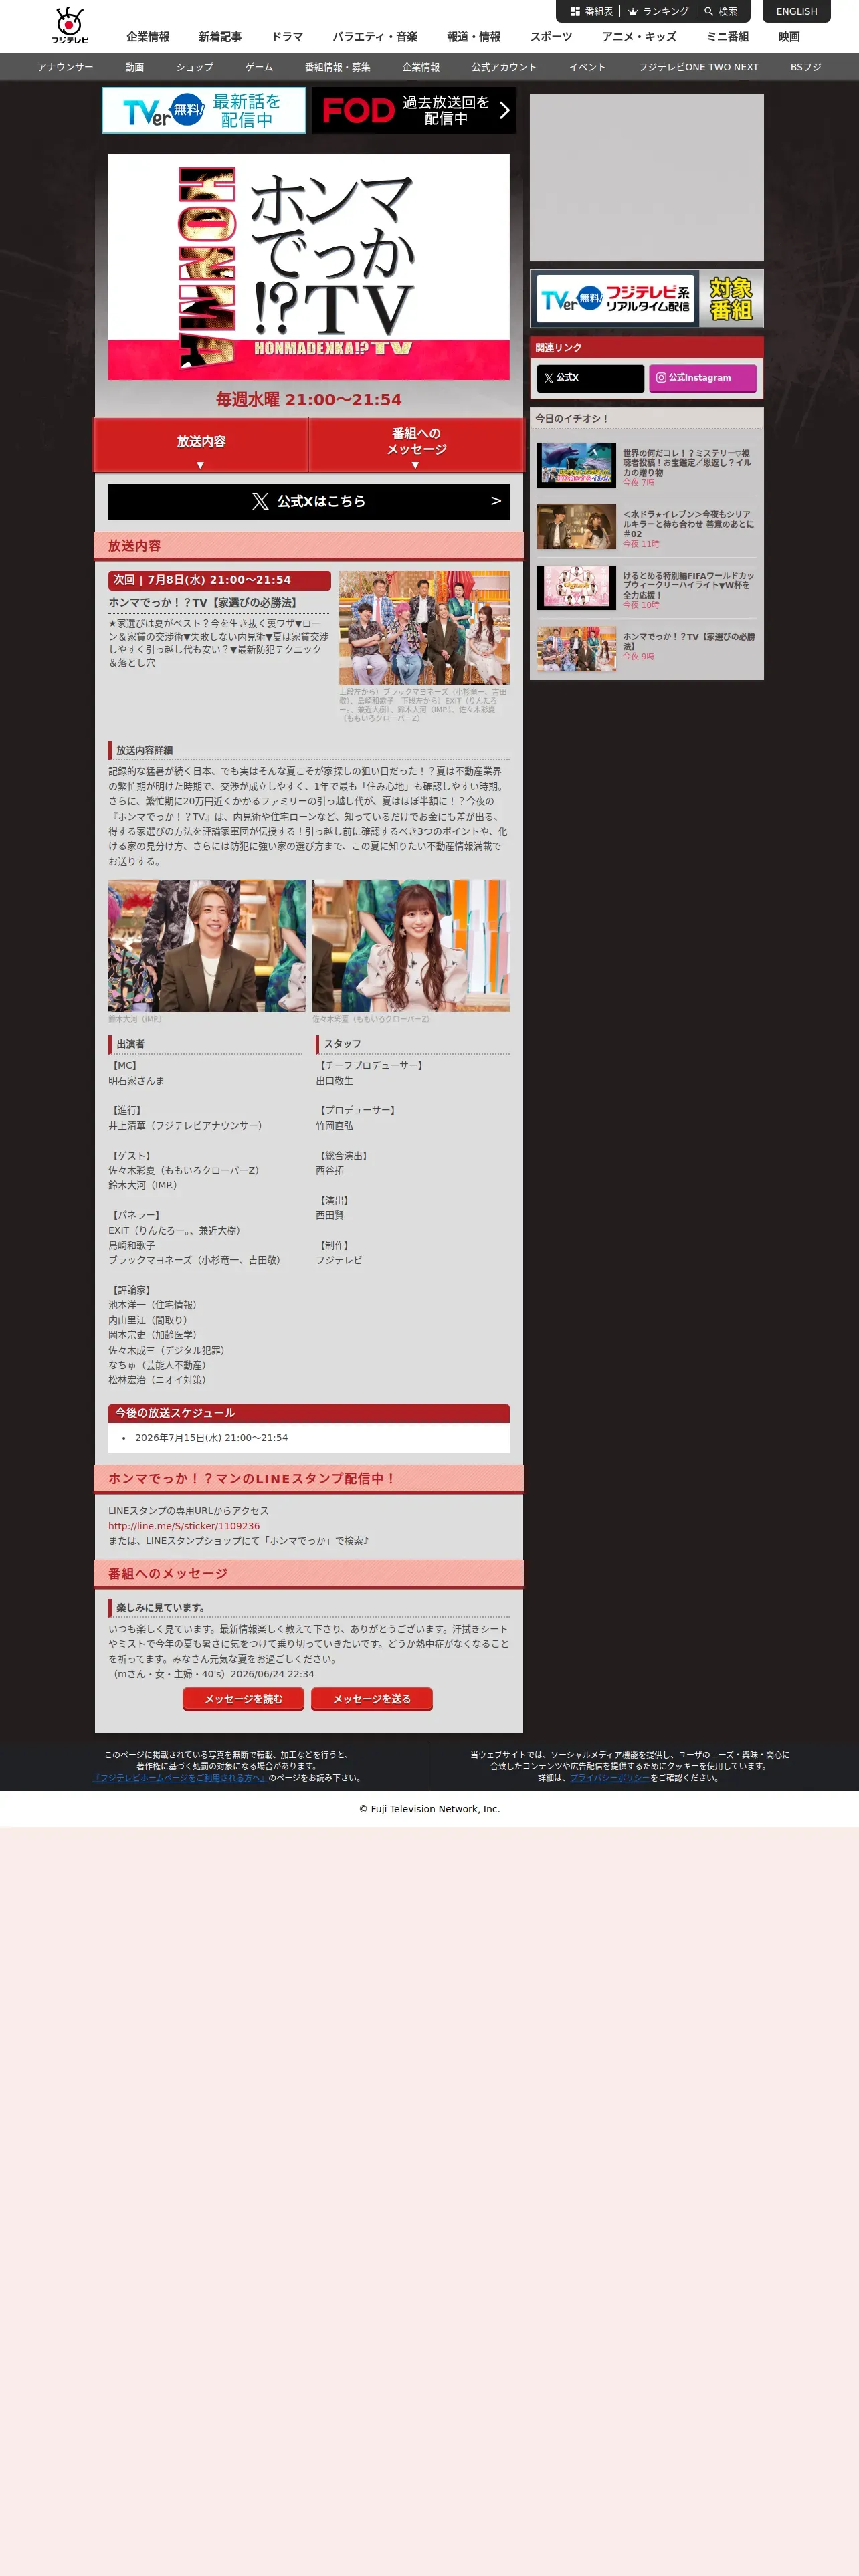
Task: Open 新着記事 in the main navigation
Action: tap(220, 37)
